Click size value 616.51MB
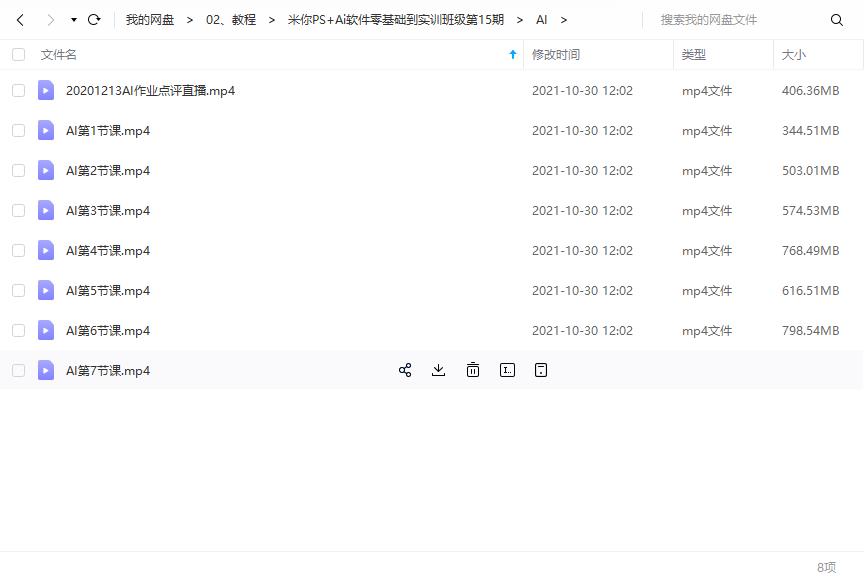Image resolution: width=864 pixels, height=583 pixels. pyautogui.click(x=811, y=290)
